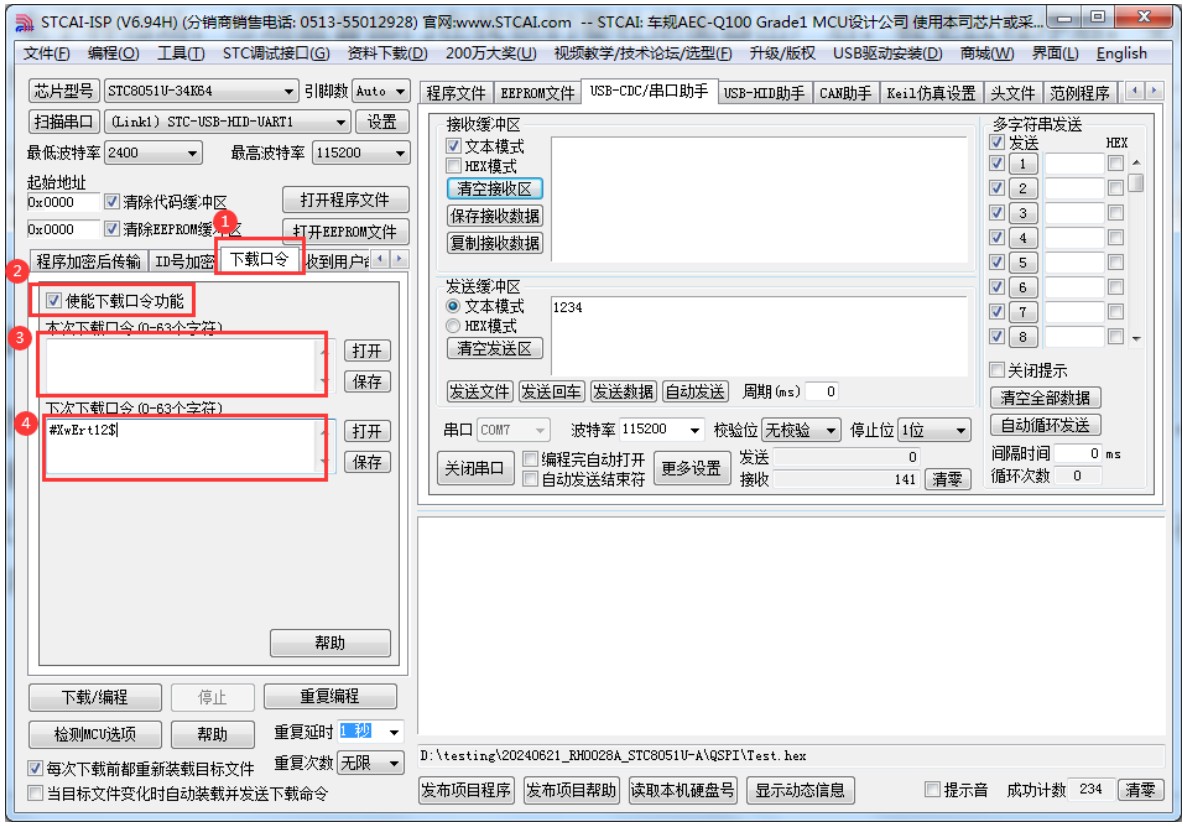Open the 文件(F) menu
This screenshot has height=826, width=1183.
pos(46,54)
